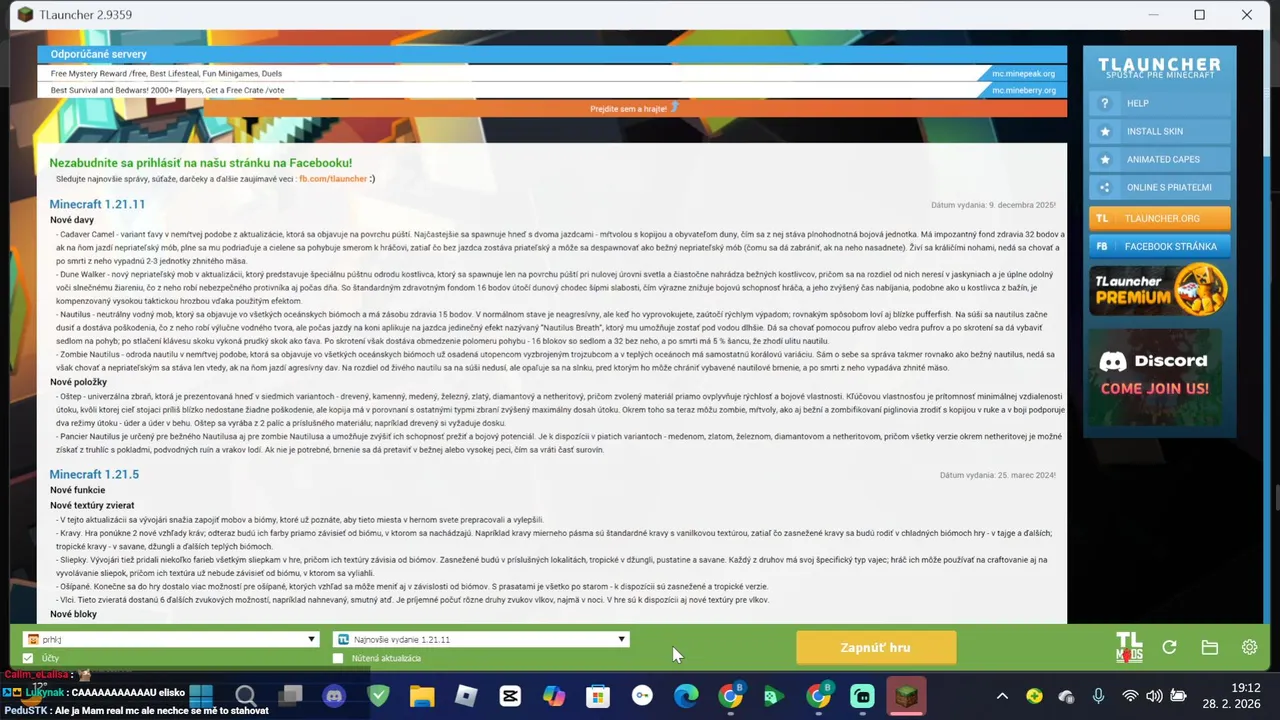
Task: Open TLAUNCHER.ORG orange button
Action: coord(1160,218)
